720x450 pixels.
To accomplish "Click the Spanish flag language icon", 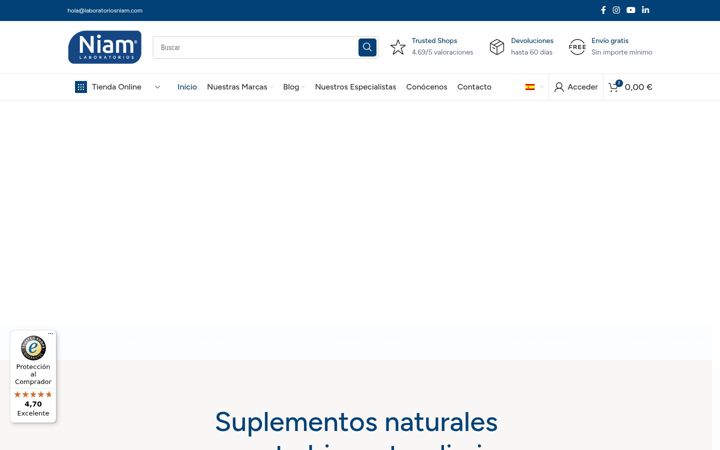I will 530,87.
